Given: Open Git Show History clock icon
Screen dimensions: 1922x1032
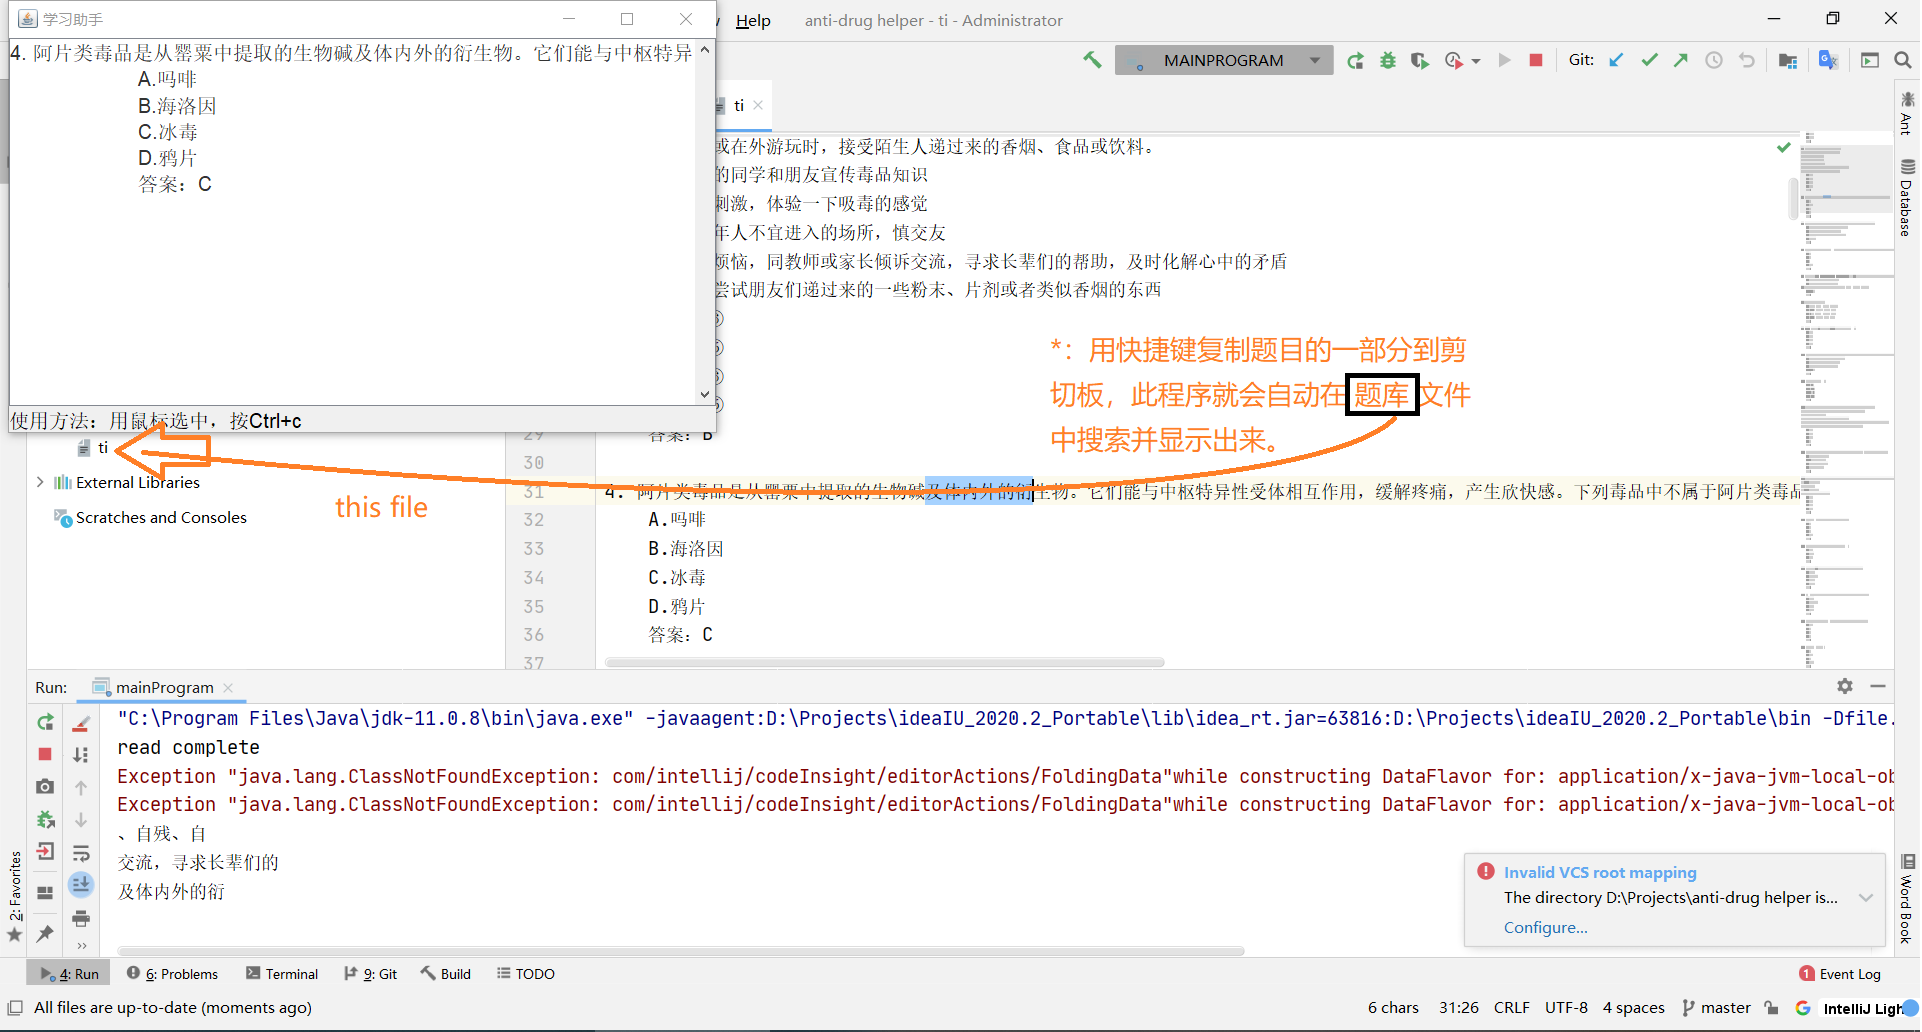Looking at the screenshot, I should (1714, 60).
